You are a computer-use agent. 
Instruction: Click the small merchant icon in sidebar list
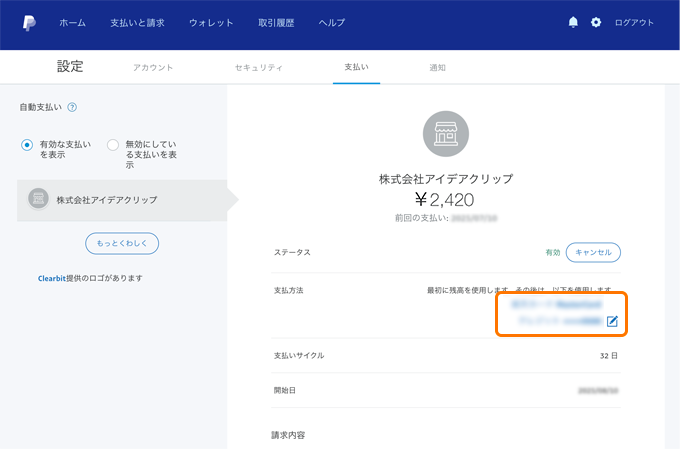pyautogui.click(x=38, y=199)
